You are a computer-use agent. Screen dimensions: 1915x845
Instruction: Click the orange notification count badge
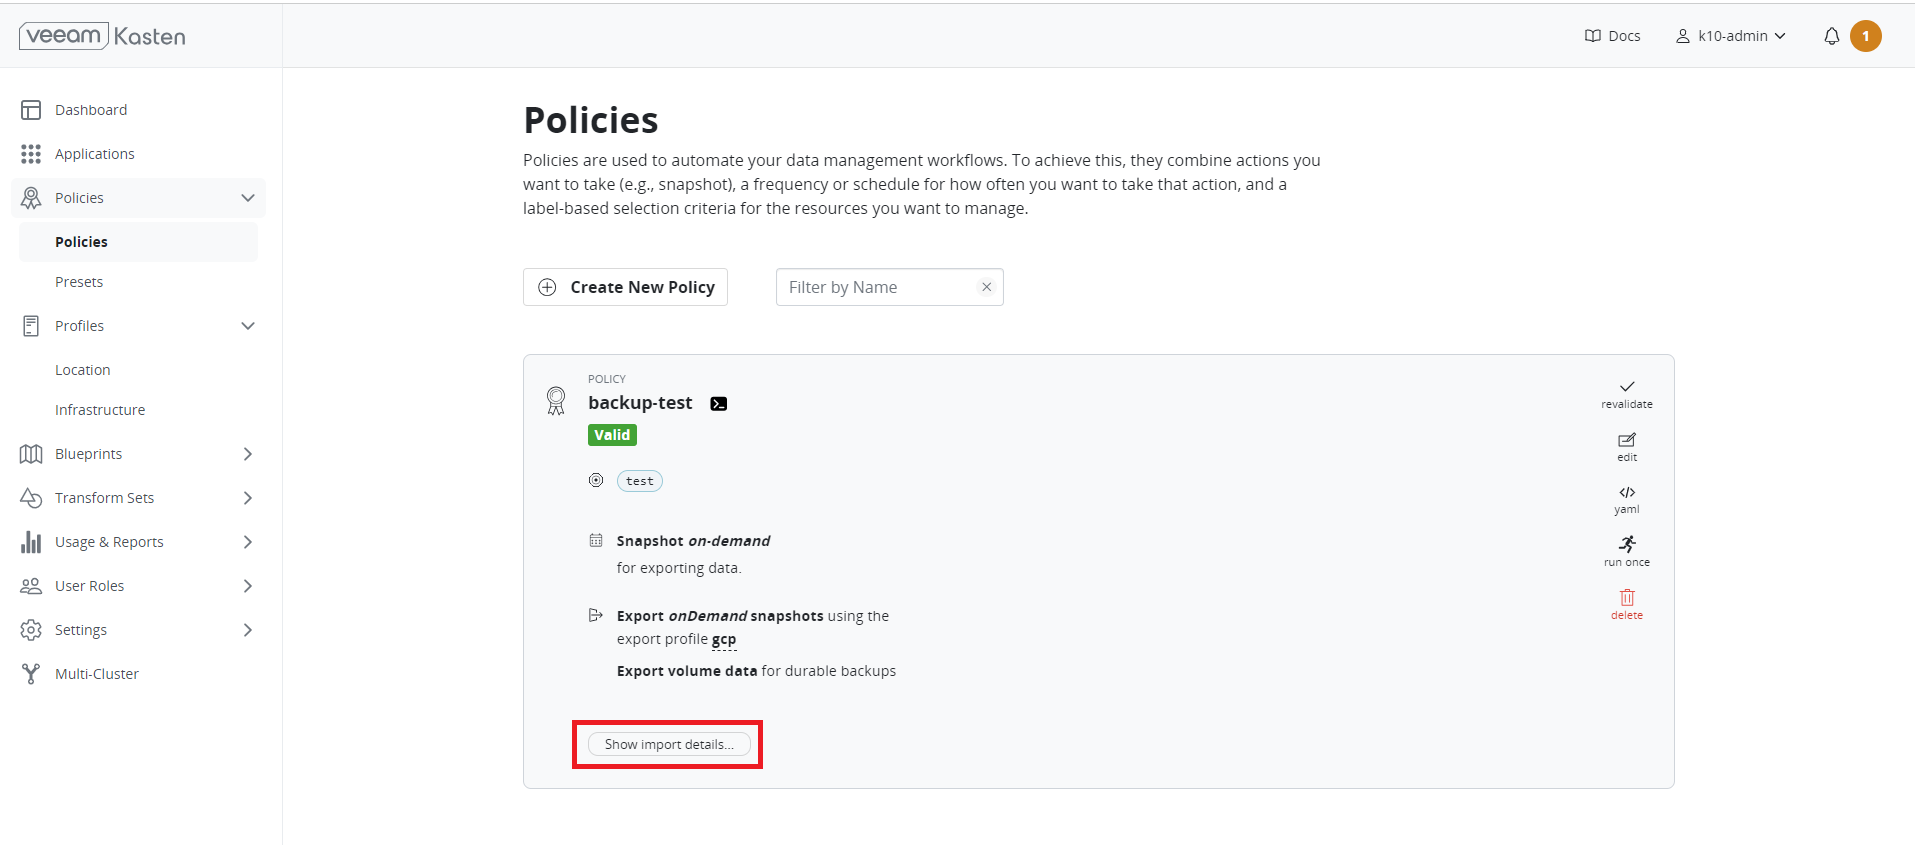coord(1865,36)
